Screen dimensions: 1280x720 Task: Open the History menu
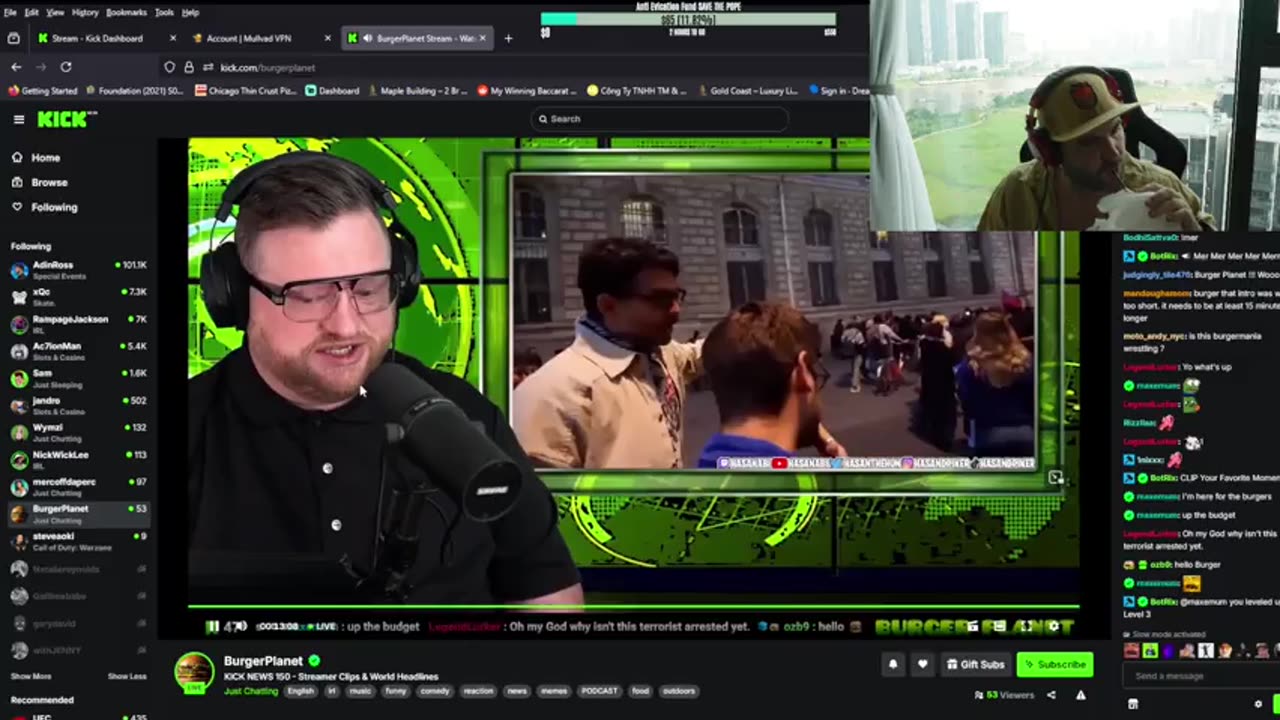85,12
